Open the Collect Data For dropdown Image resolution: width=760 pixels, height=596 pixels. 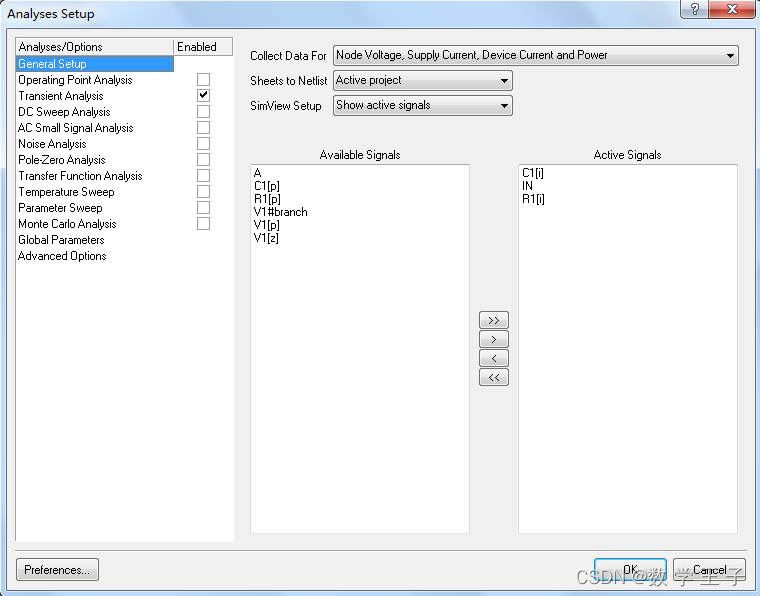[x=535, y=55]
